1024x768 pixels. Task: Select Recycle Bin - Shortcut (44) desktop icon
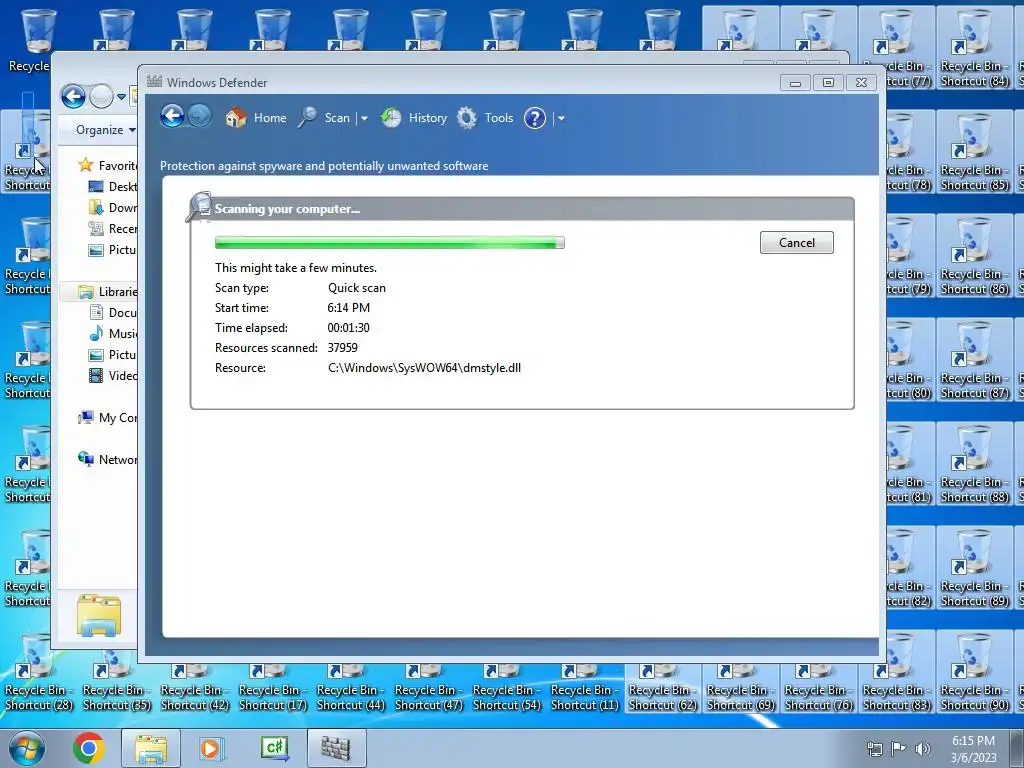351,688
